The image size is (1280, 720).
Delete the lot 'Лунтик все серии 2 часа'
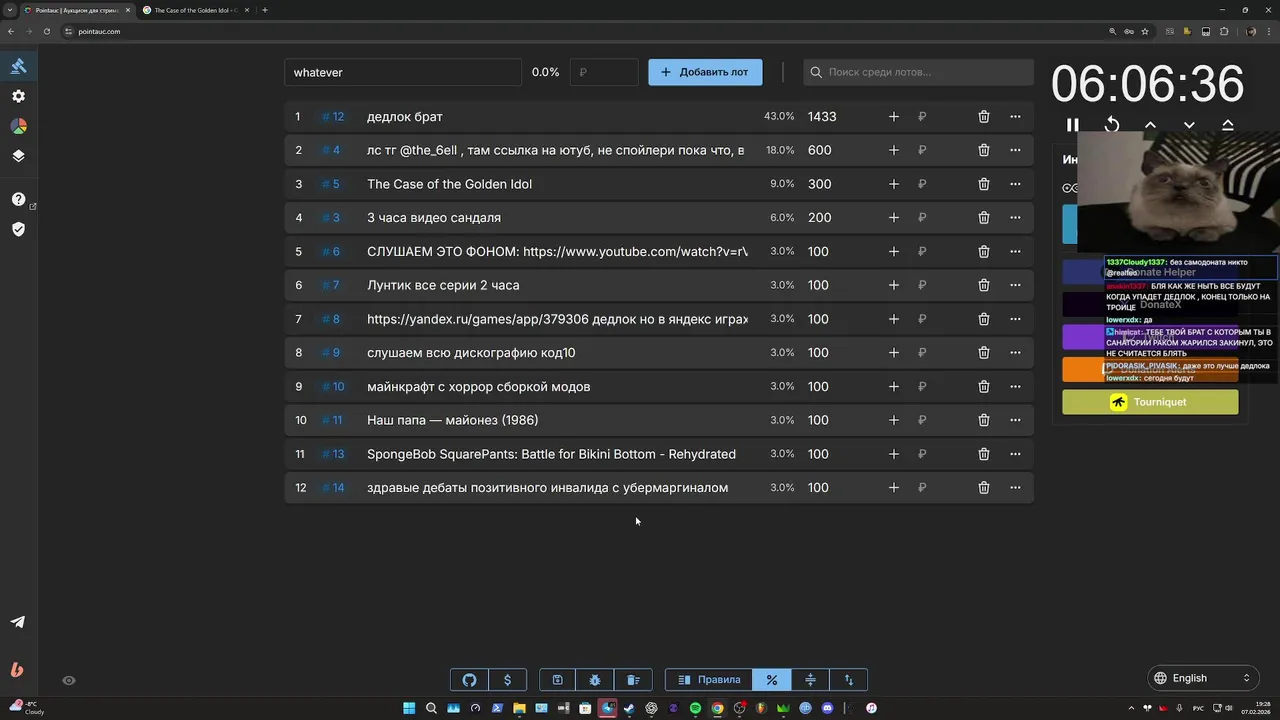point(984,285)
